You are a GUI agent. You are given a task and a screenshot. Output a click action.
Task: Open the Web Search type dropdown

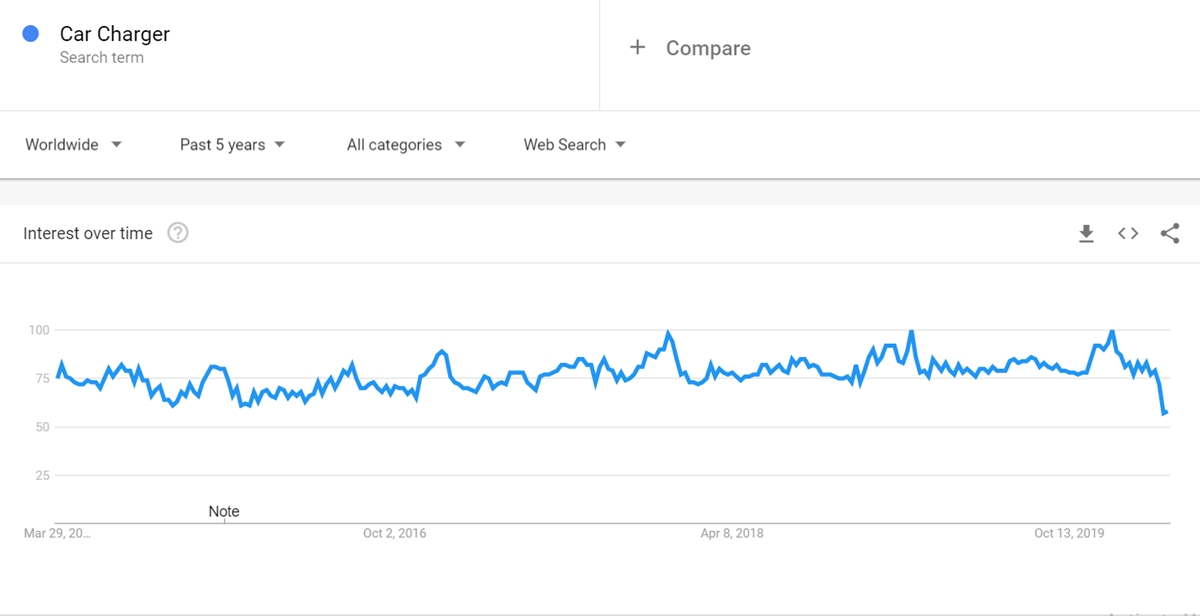(574, 145)
